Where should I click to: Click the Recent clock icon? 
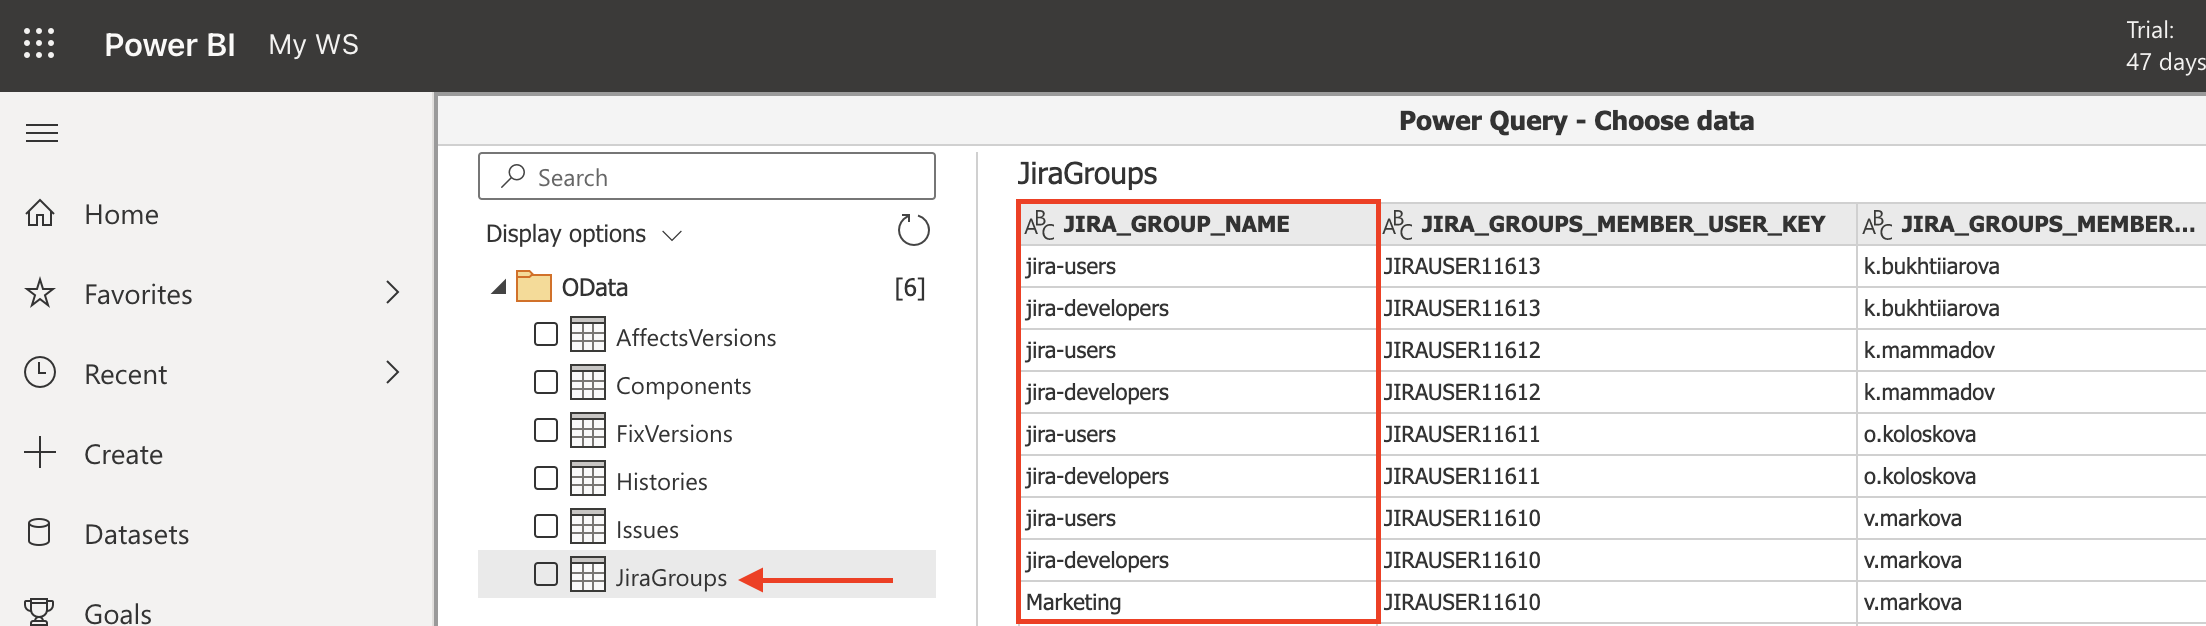(x=40, y=373)
